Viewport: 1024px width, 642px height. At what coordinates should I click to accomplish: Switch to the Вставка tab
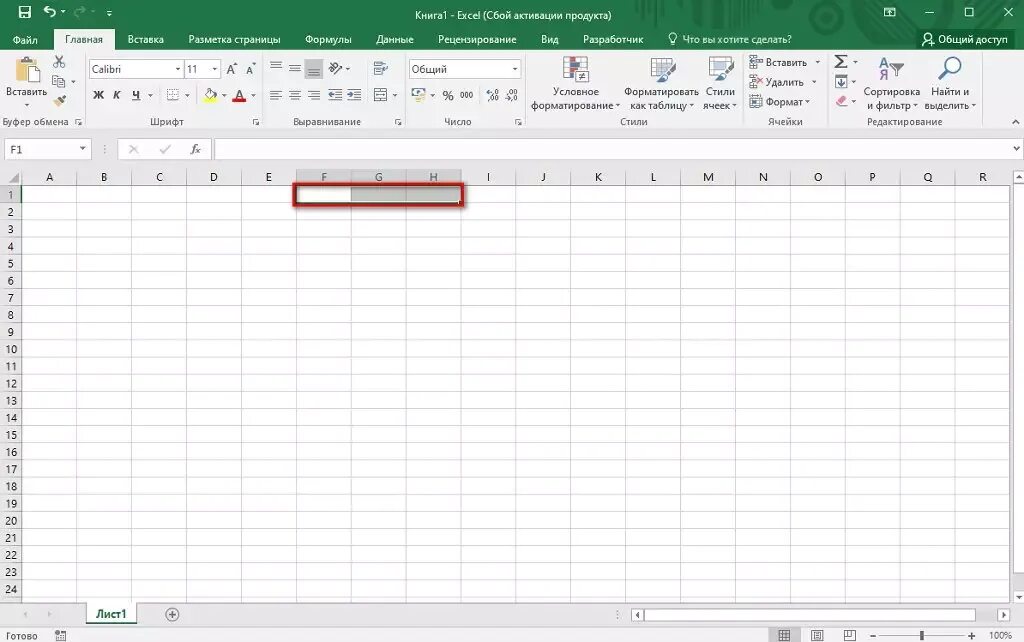[146, 39]
